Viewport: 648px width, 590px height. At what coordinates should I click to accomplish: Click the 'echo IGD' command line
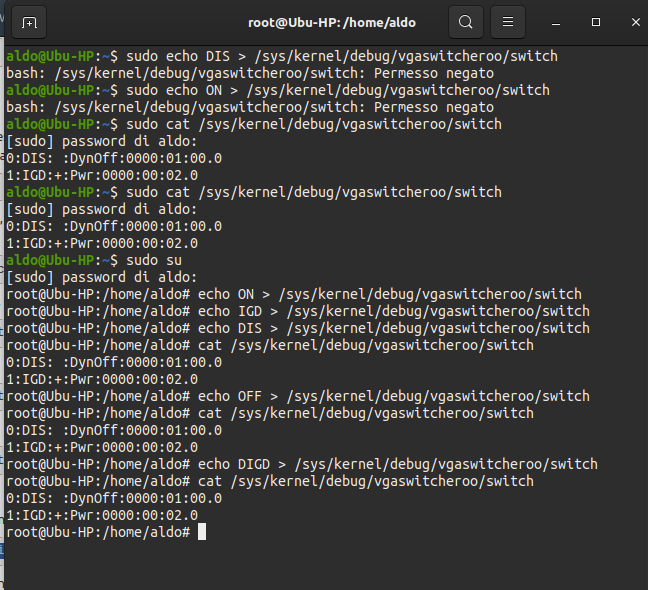(x=298, y=311)
